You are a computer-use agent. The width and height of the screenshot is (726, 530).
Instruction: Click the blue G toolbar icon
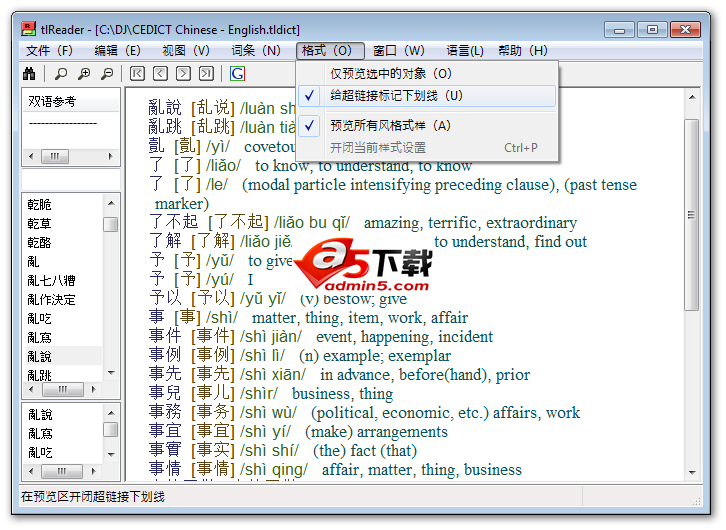(x=237, y=73)
